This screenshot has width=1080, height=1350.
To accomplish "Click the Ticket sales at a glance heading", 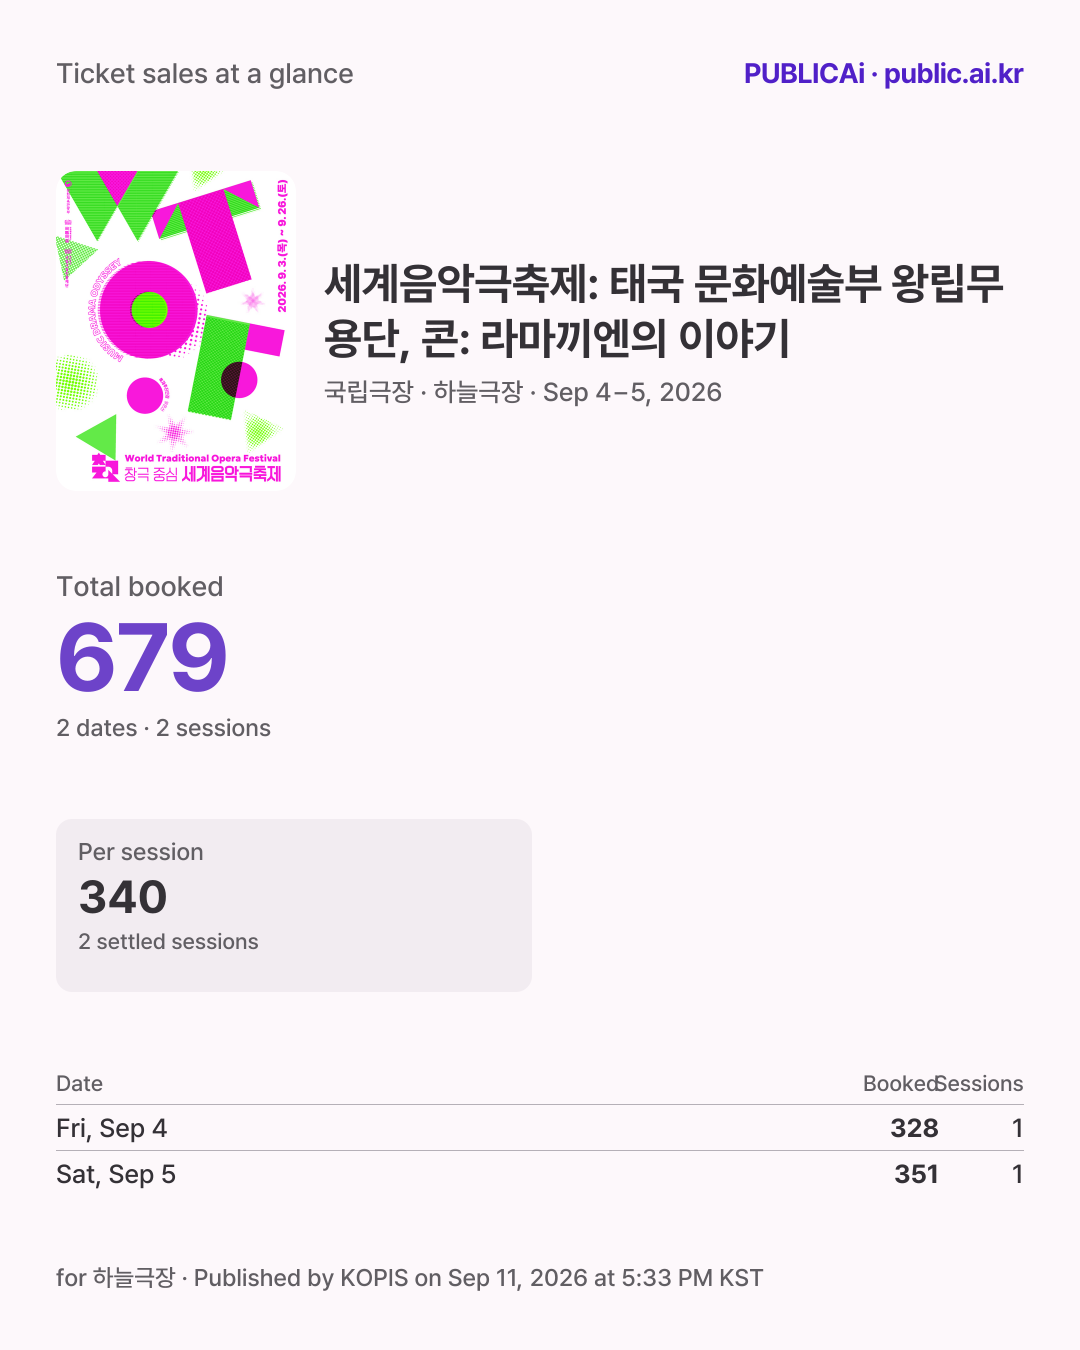I will (x=205, y=74).
